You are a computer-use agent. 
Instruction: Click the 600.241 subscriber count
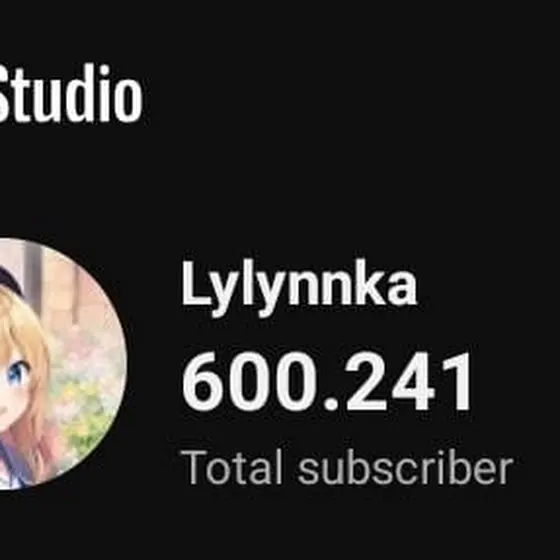pyautogui.click(x=327, y=381)
